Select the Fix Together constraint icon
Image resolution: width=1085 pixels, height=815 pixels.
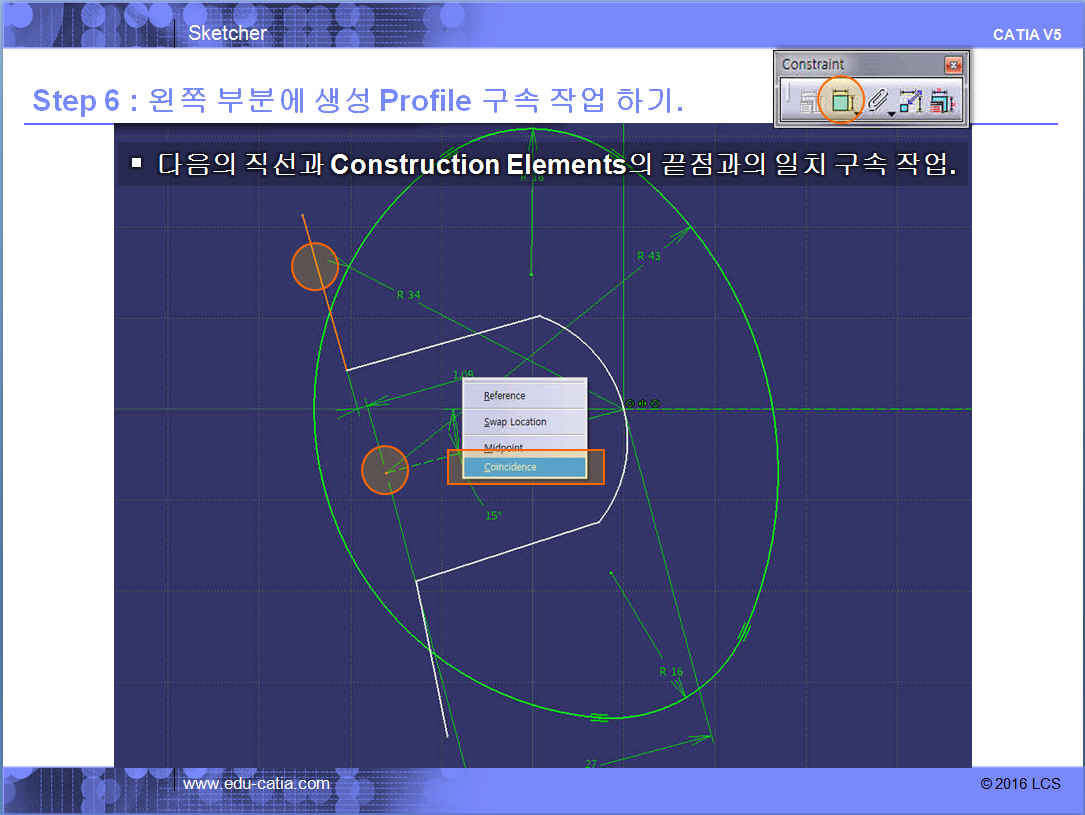(x=910, y=101)
